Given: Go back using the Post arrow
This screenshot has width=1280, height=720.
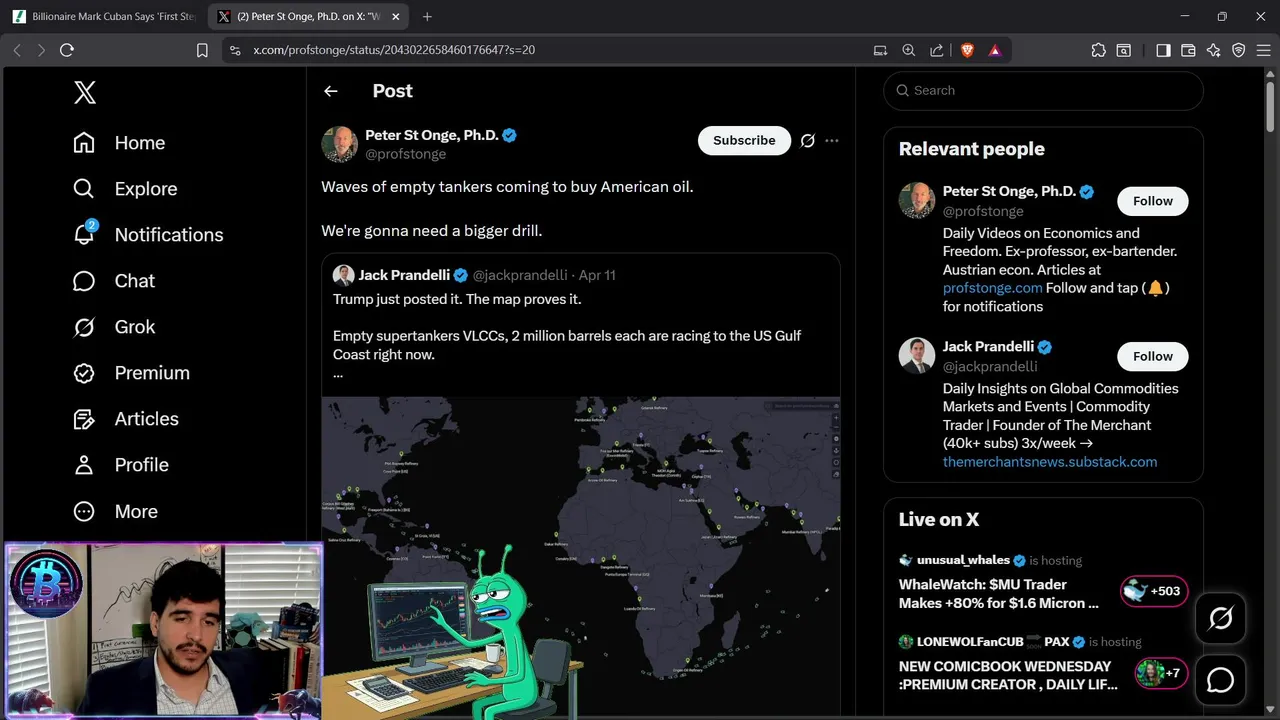Looking at the screenshot, I should click(331, 91).
